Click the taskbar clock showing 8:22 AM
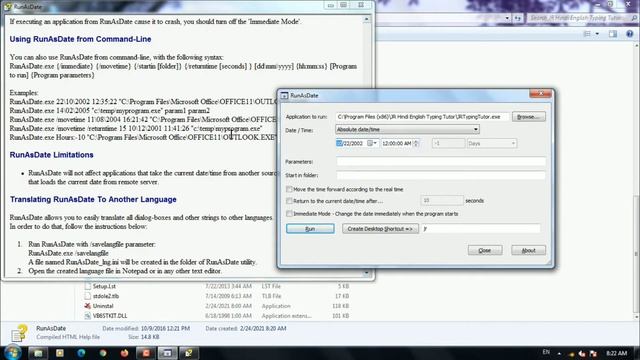640x360 pixels. click(x=616, y=353)
